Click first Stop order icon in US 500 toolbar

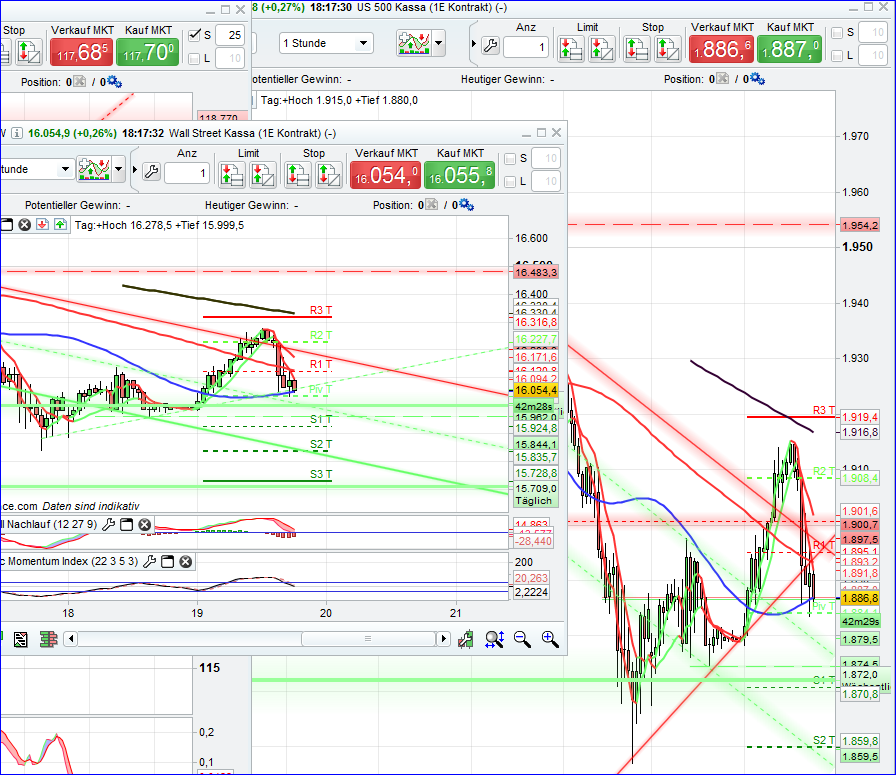tap(638, 47)
